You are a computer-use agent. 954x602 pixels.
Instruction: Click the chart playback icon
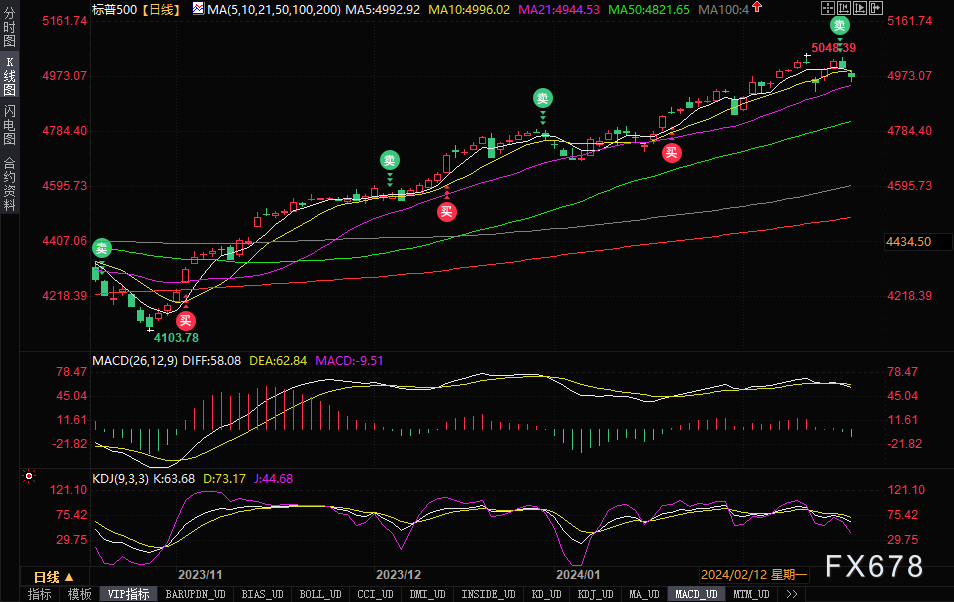click(860, 8)
